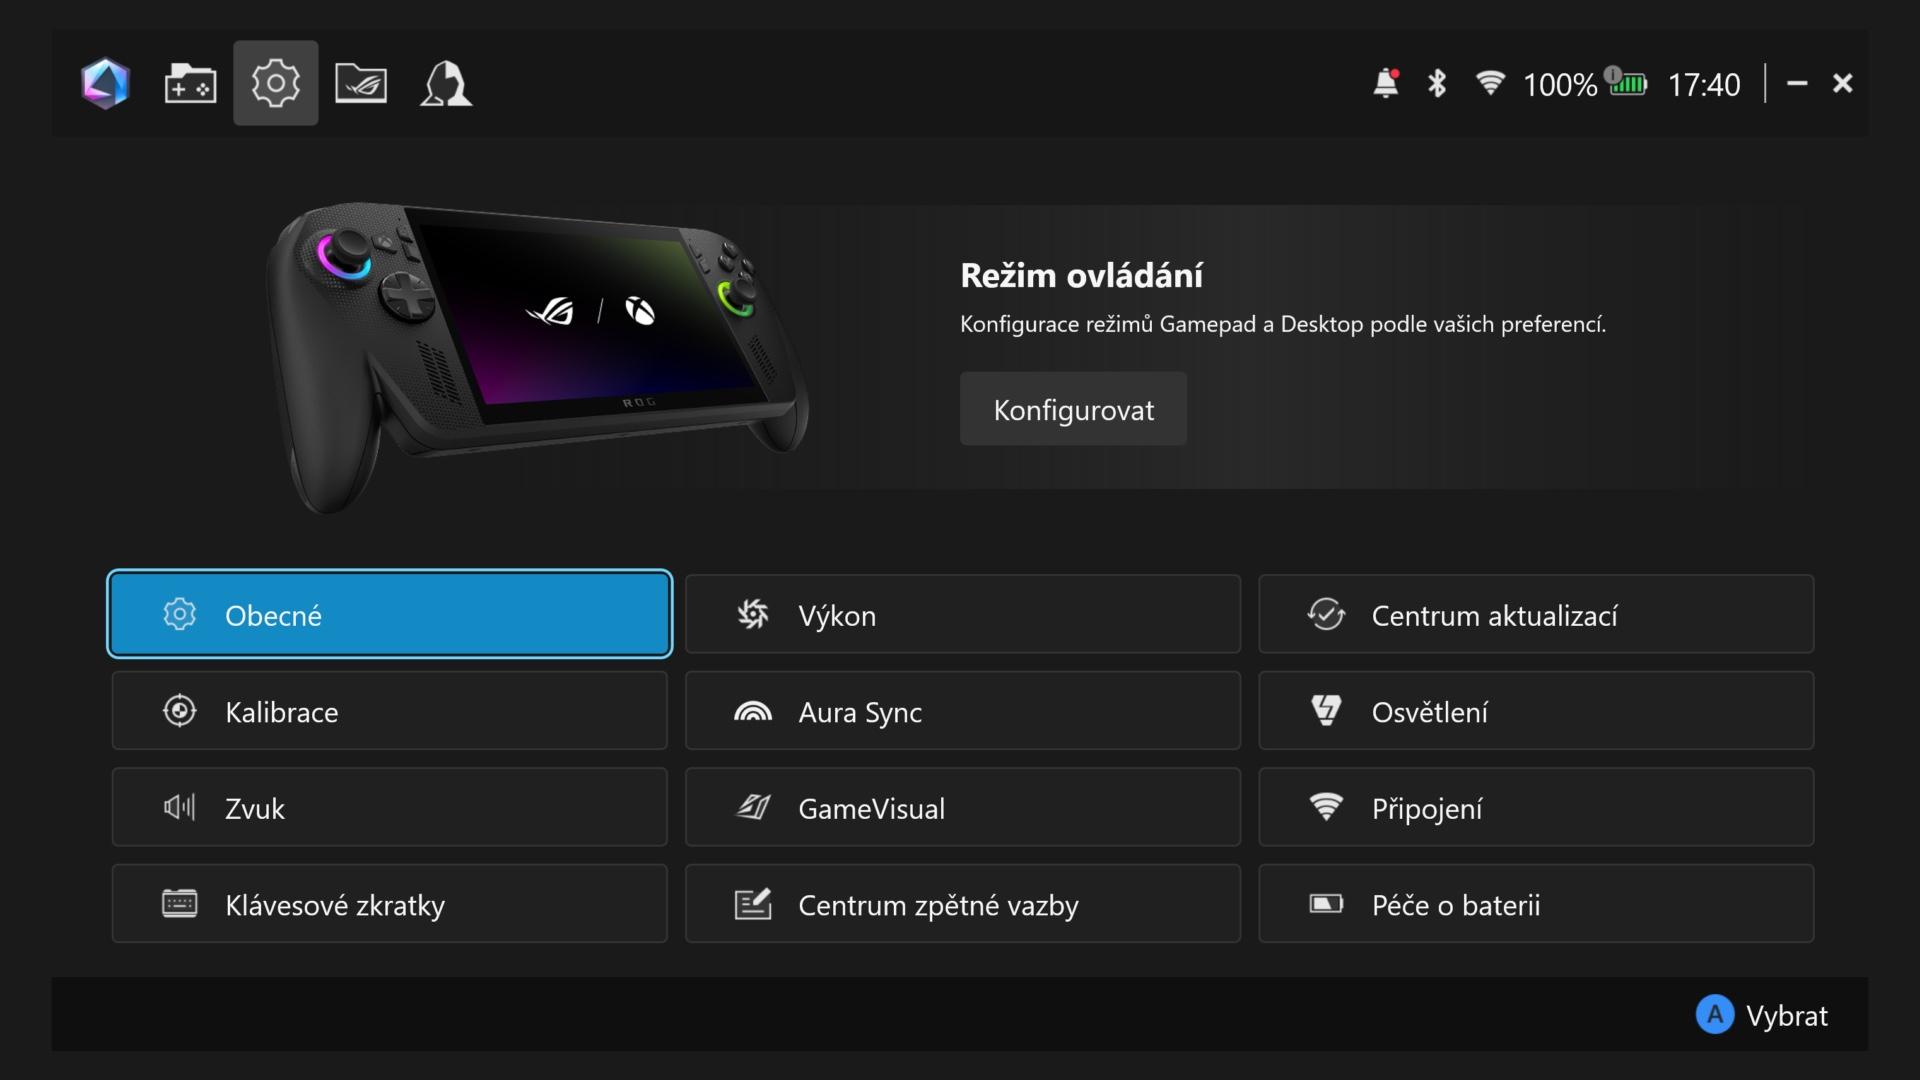Open the game library controller icon
1920x1080 pixels.
pyautogui.click(x=190, y=84)
